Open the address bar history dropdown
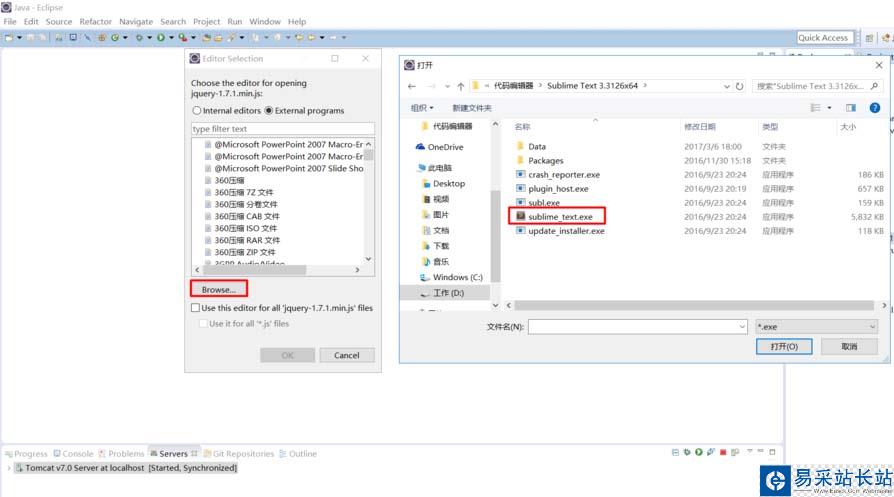 [727, 86]
